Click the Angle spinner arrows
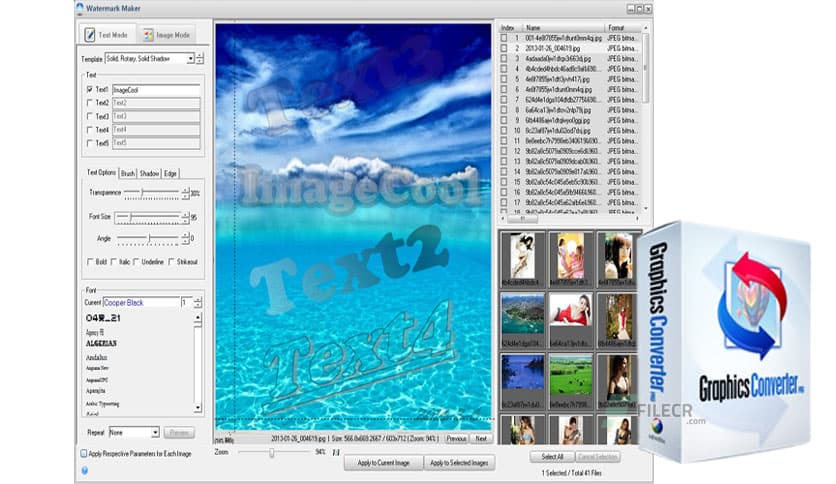Screen dimensions: 836x484 pos(186,238)
